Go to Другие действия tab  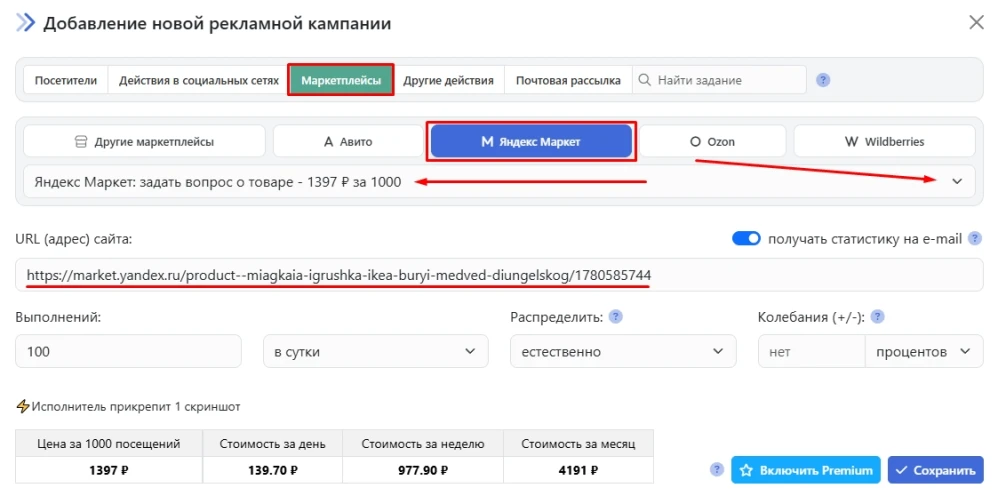(x=449, y=81)
